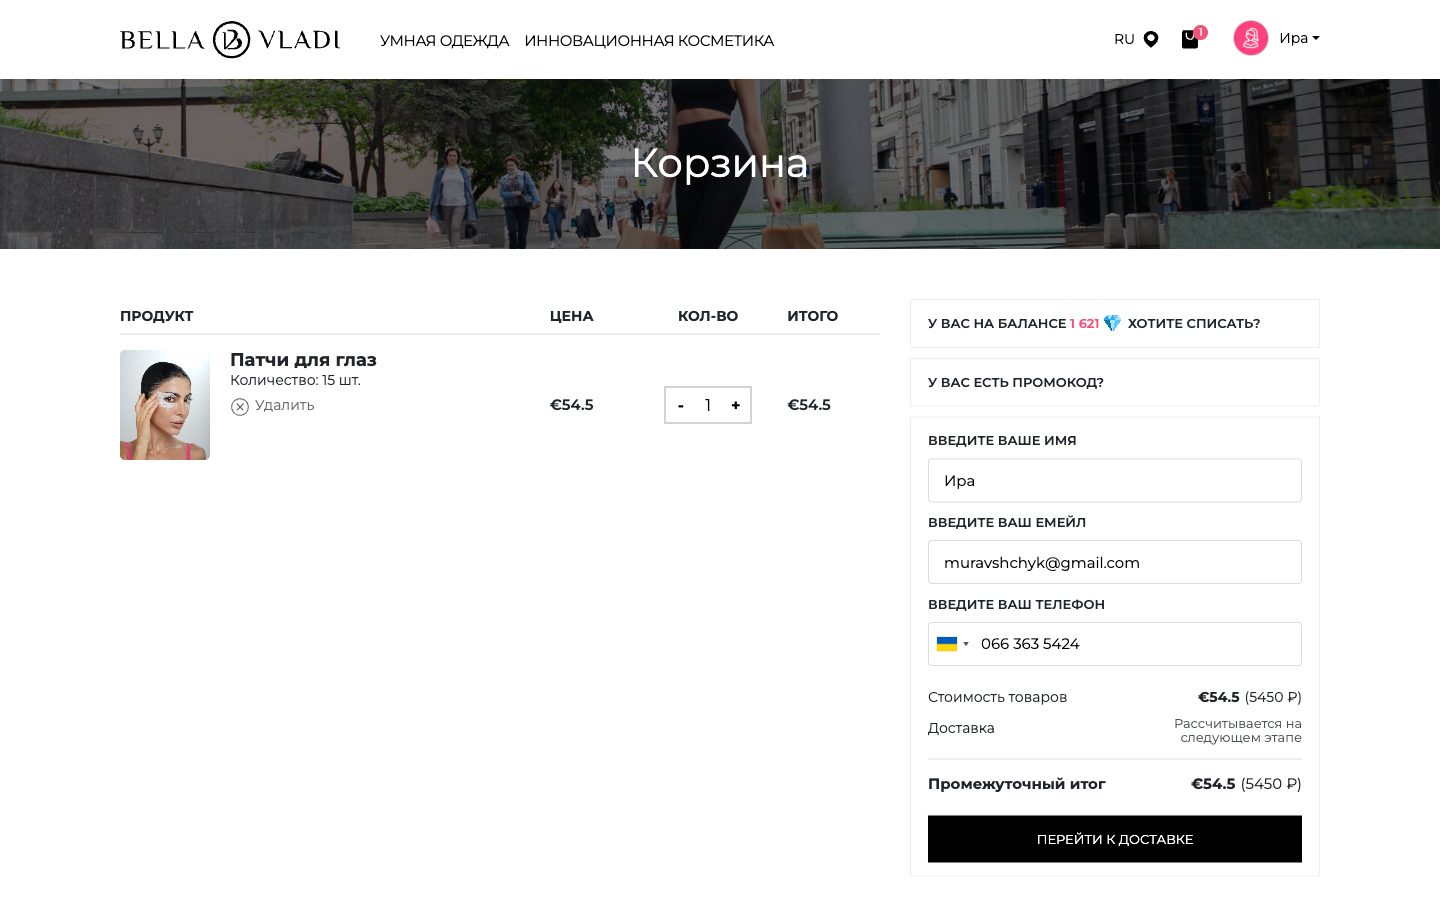Open the shopping cart icon
Screen dimensions: 1440x900
point(1190,40)
